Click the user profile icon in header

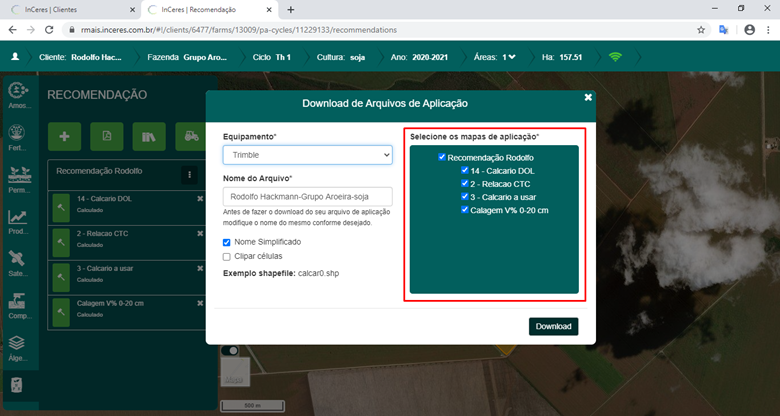(15, 57)
